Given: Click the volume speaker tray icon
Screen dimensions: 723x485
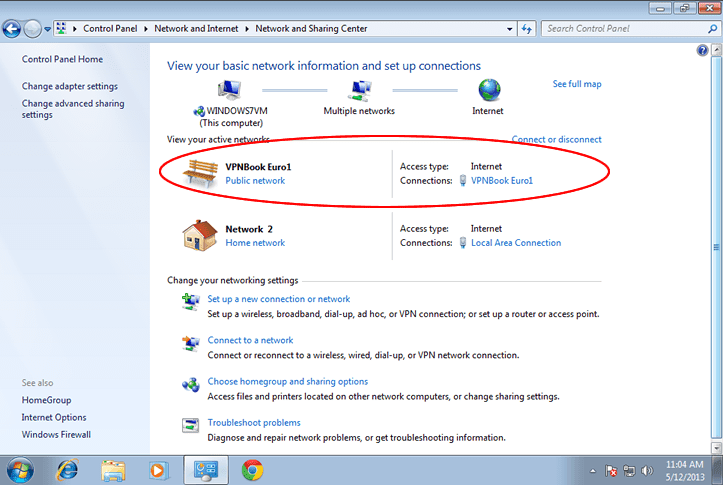Looking at the screenshot, I should point(647,471).
